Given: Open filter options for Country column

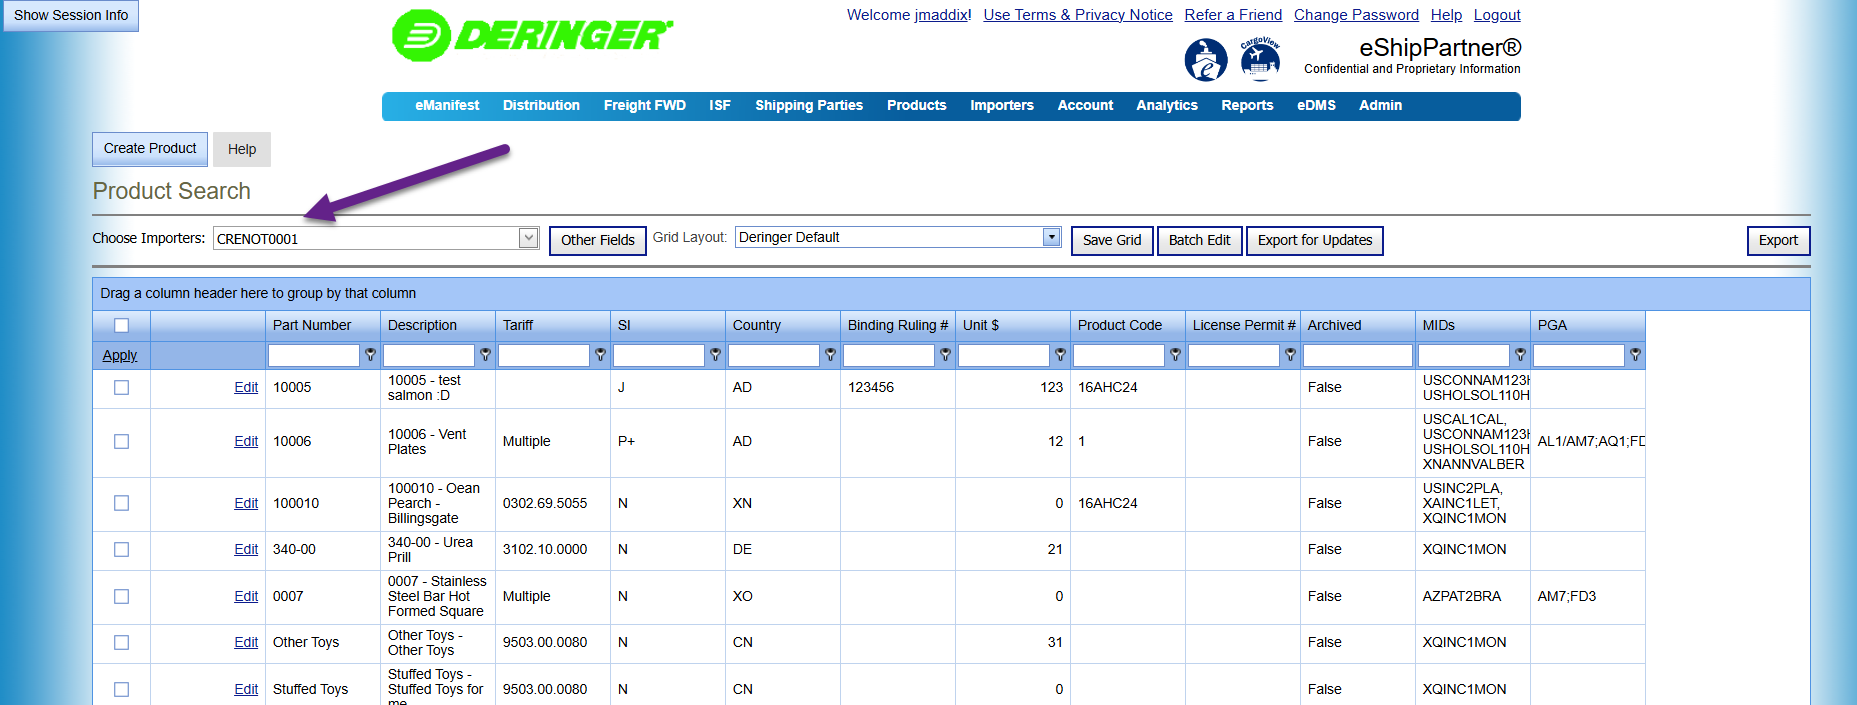Looking at the screenshot, I should click(830, 355).
